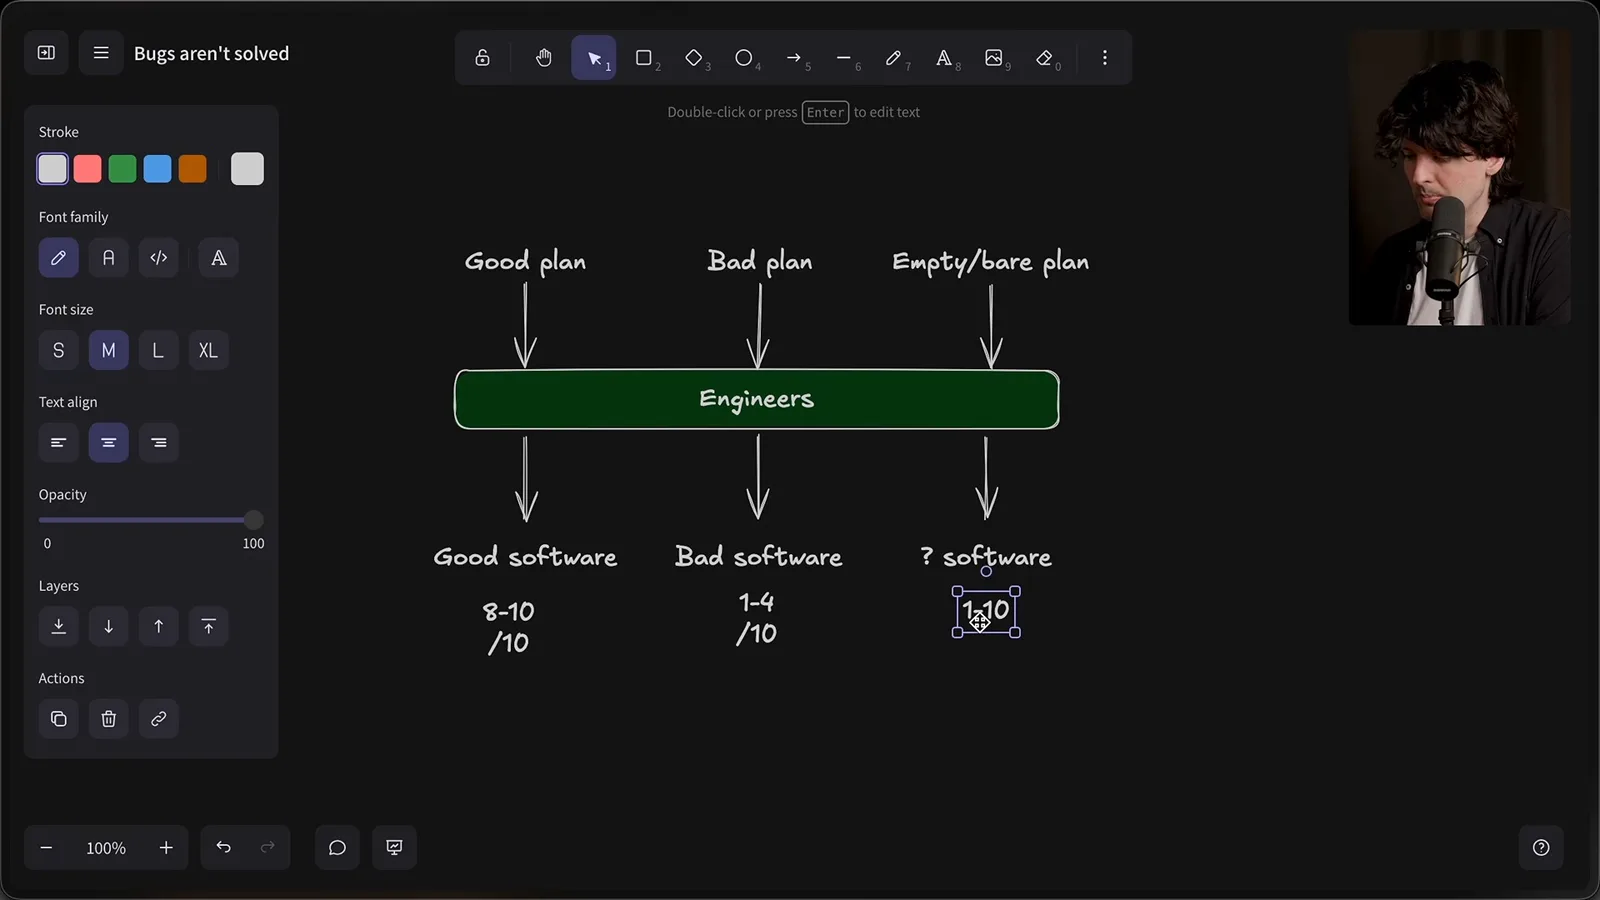Set font size to Large
This screenshot has width=1600, height=900.
click(159, 351)
